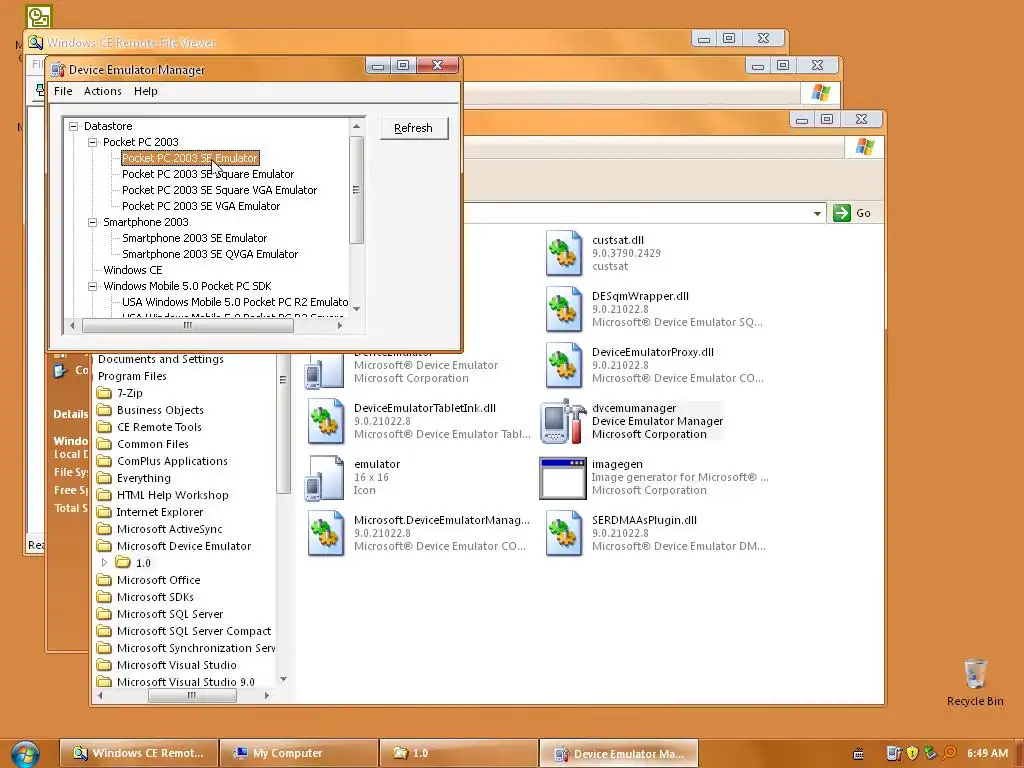Viewport: 1024px width, 768px height.
Task: Switch to the 1.0 folder taskbar button
Action: coord(458,753)
